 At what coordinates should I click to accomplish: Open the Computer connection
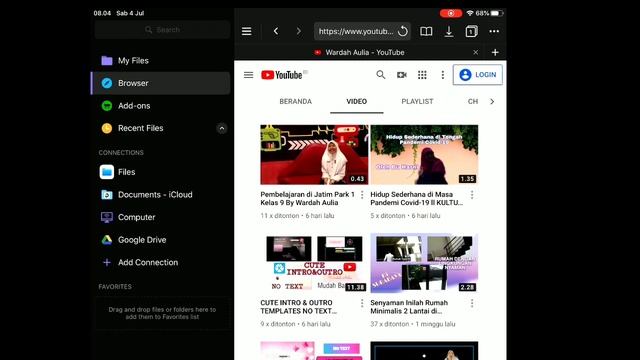(160, 217)
